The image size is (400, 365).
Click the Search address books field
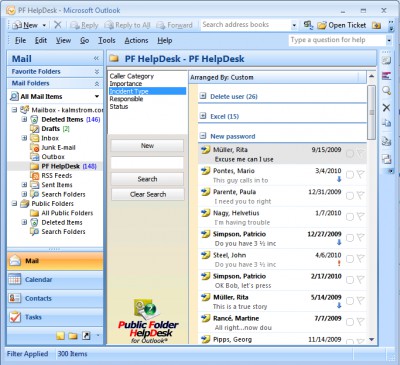(x=245, y=25)
